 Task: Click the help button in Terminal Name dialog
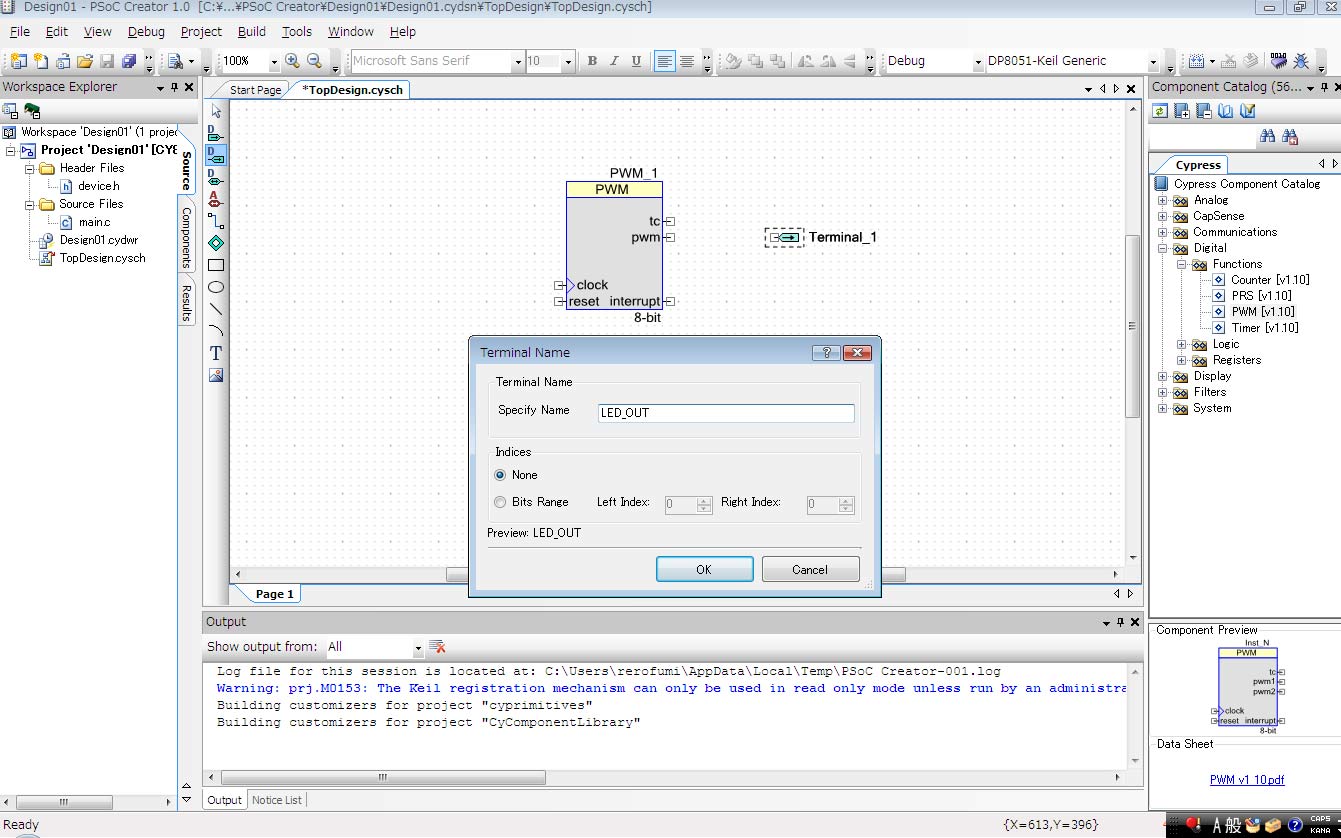[x=825, y=352]
